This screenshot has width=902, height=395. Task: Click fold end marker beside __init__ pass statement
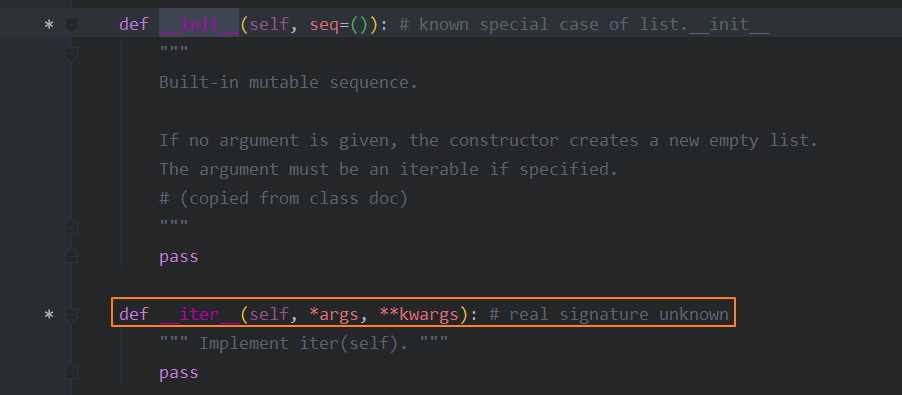[x=72, y=256]
